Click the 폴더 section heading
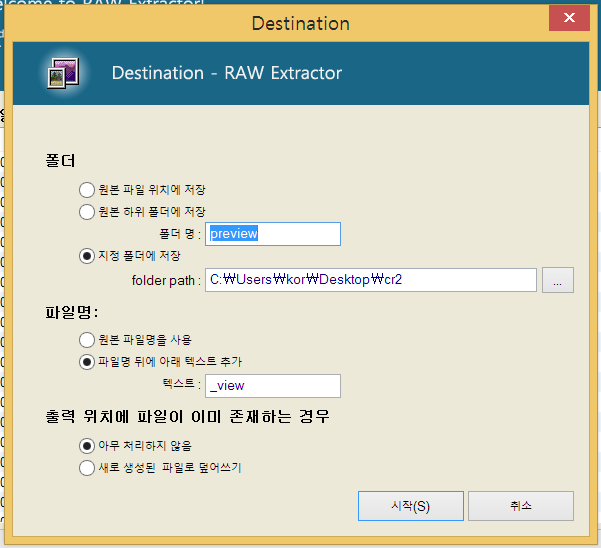This screenshot has width=601, height=548. click(x=61, y=160)
